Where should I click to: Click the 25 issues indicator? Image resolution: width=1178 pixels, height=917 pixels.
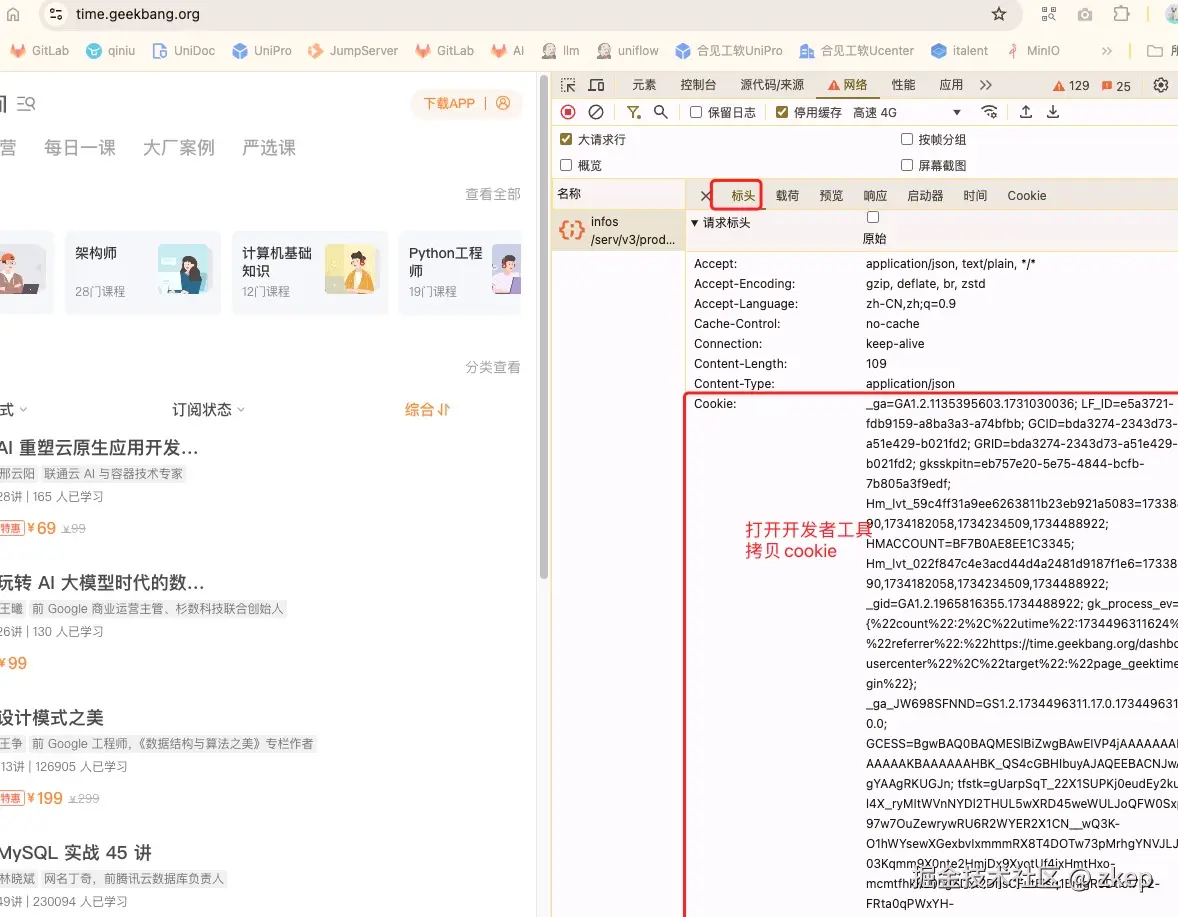click(1116, 86)
